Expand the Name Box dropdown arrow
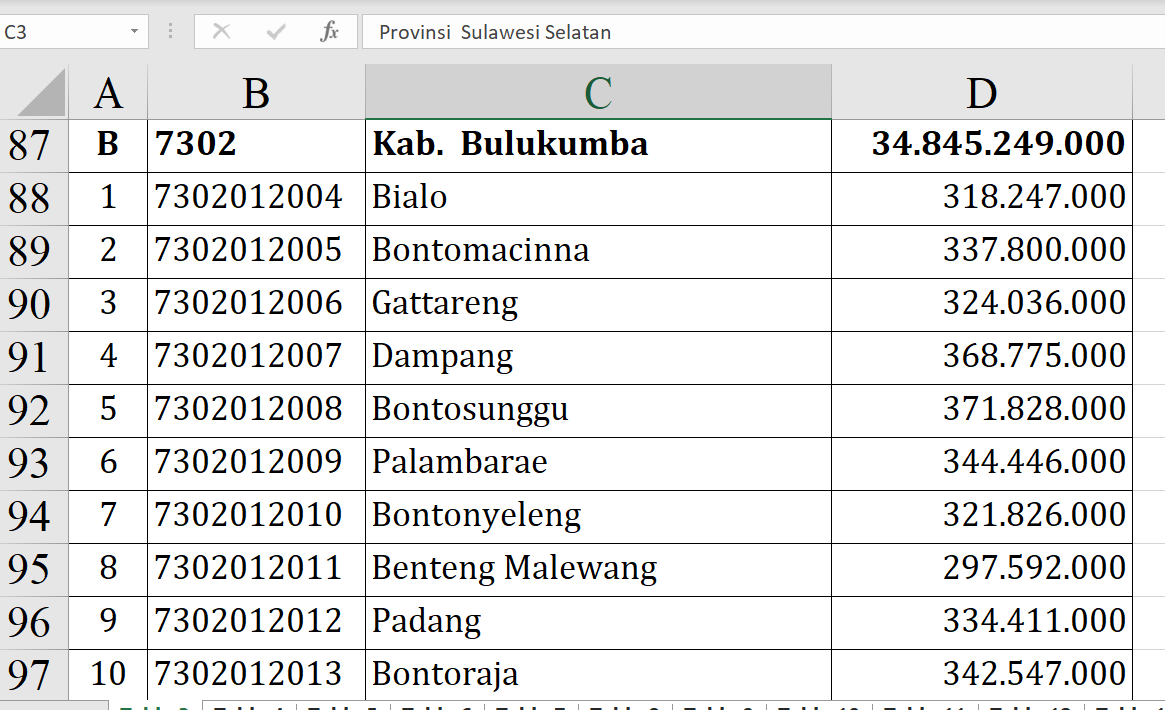This screenshot has width=1165, height=710. point(134,32)
